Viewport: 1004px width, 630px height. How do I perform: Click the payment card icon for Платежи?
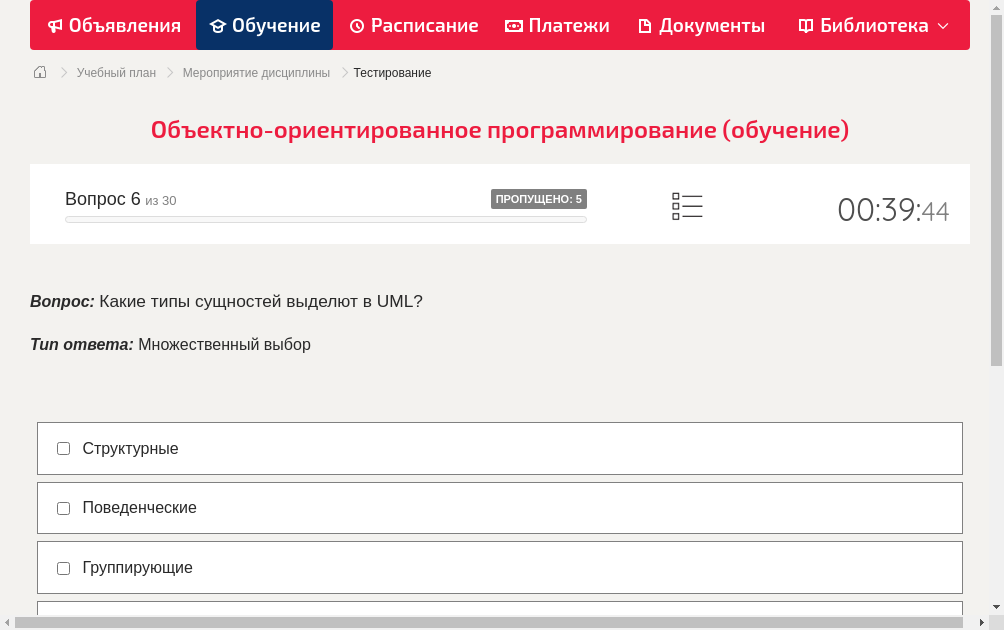point(512,25)
